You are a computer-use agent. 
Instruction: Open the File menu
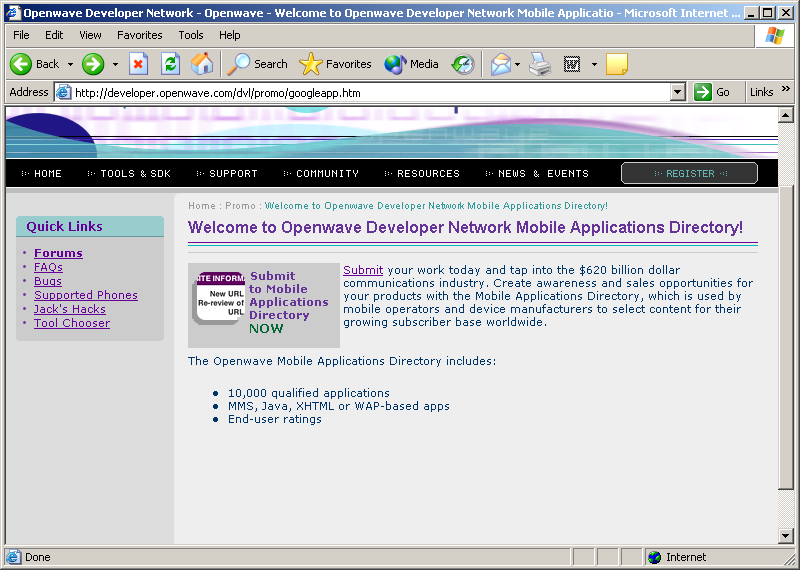pyautogui.click(x=21, y=35)
